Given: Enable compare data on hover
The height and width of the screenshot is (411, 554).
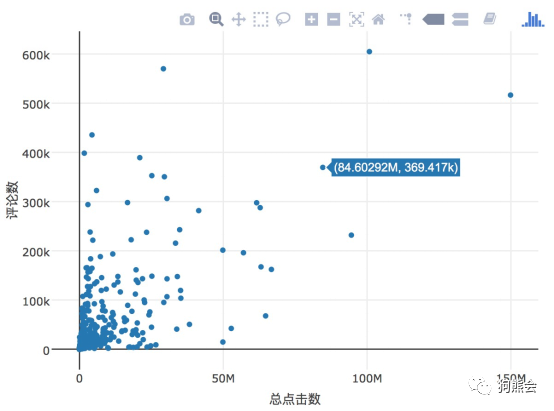Looking at the screenshot, I should click(x=460, y=19).
